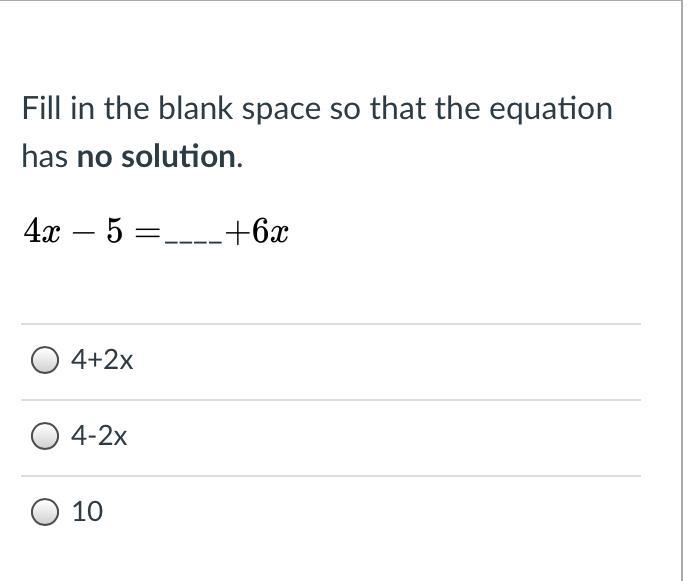This screenshot has height=581, width=687.
Task: Click empty area right of 4-2x option row
Action: (386, 438)
